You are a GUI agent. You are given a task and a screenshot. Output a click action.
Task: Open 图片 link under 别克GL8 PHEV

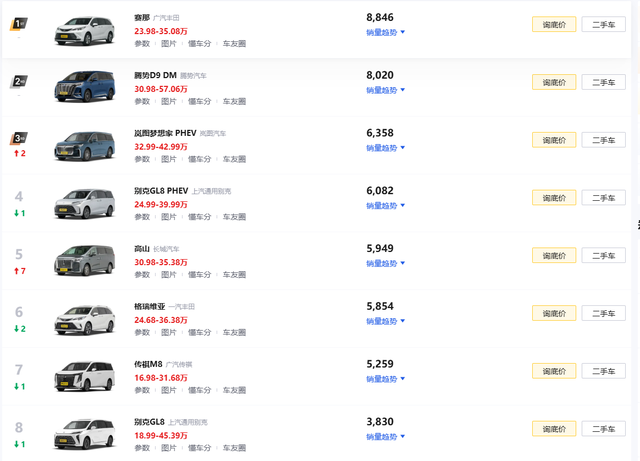[x=169, y=217]
